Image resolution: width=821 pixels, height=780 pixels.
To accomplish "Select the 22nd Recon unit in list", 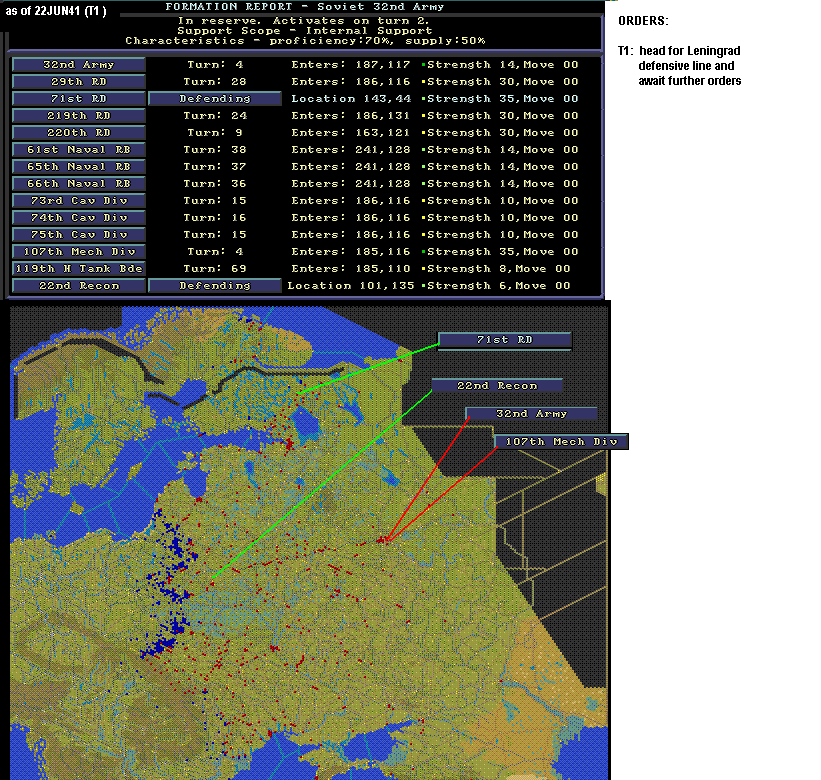I will tap(79, 286).
